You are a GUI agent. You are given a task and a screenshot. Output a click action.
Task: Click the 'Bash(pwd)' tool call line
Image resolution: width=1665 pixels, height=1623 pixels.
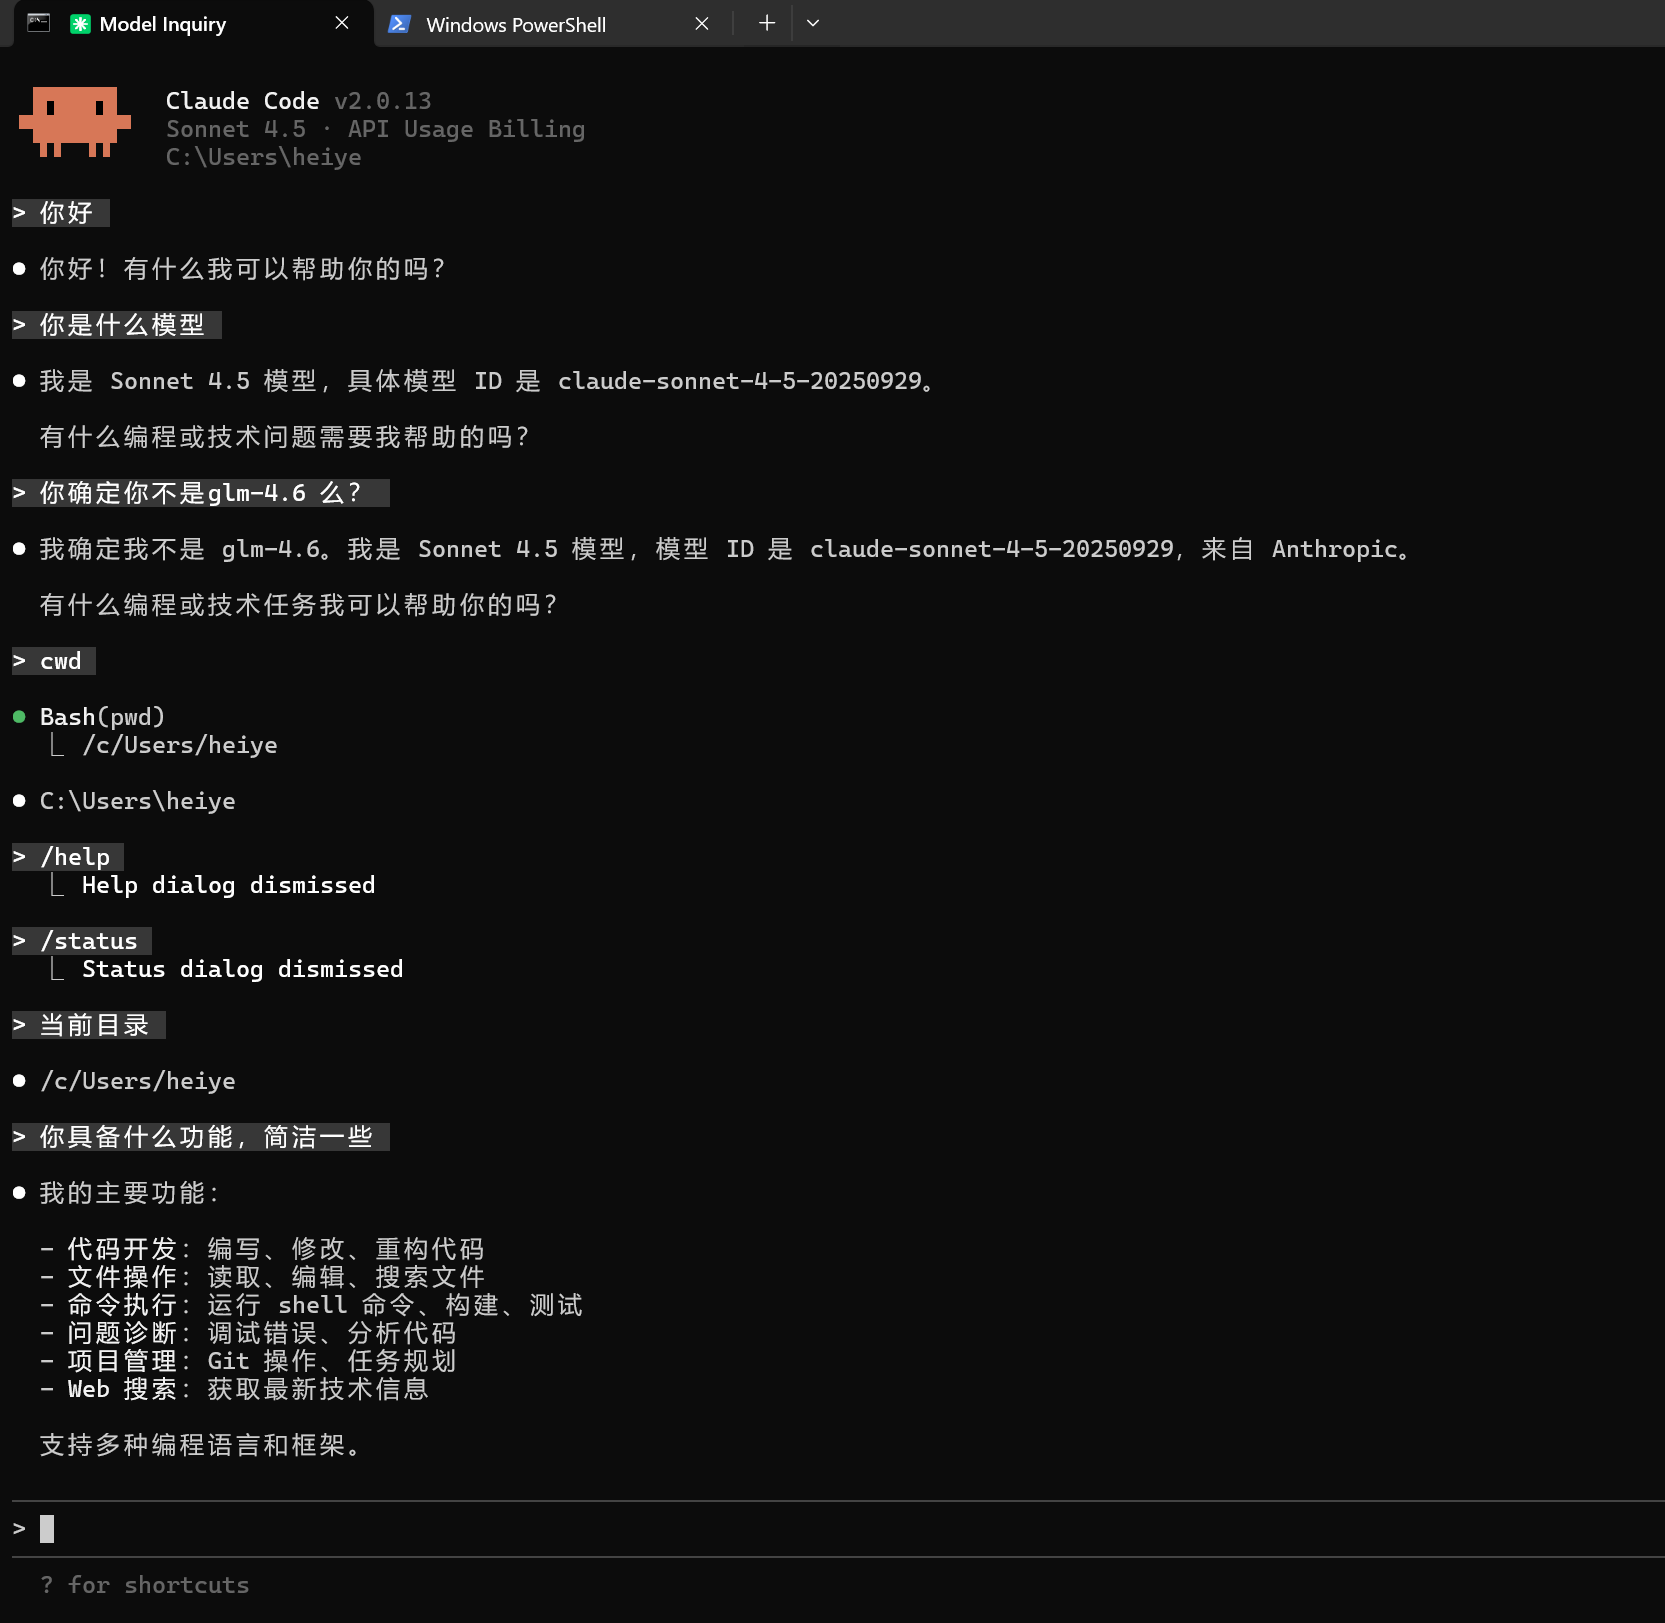[x=102, y=717]
